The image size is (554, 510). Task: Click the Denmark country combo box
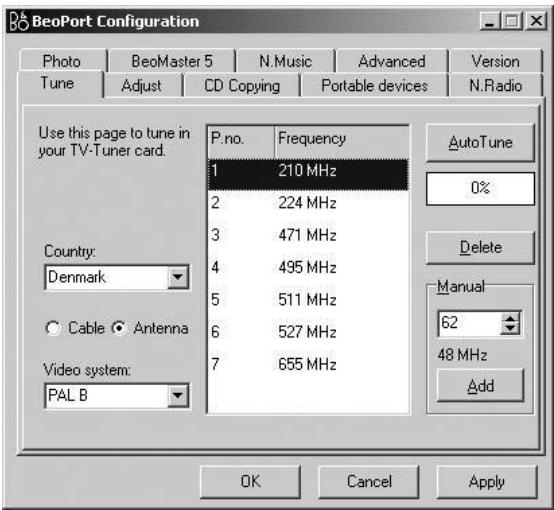pos(117,277)
